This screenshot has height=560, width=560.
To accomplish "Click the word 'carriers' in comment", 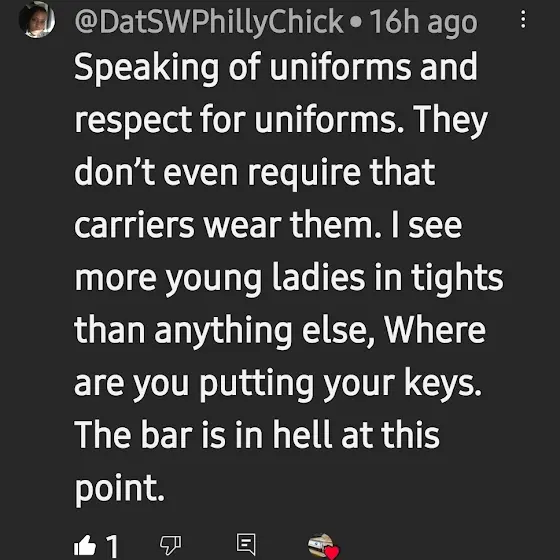I will pyautogui.click(x=134, y=225).
